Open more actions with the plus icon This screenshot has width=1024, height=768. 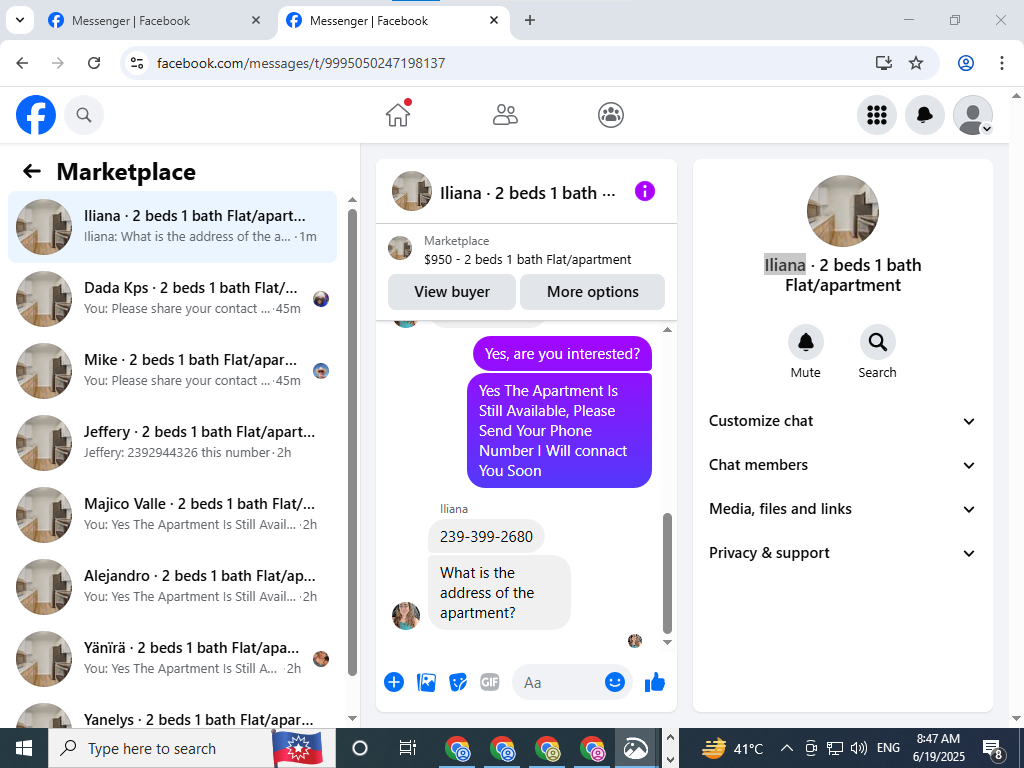tap(394, 682)
